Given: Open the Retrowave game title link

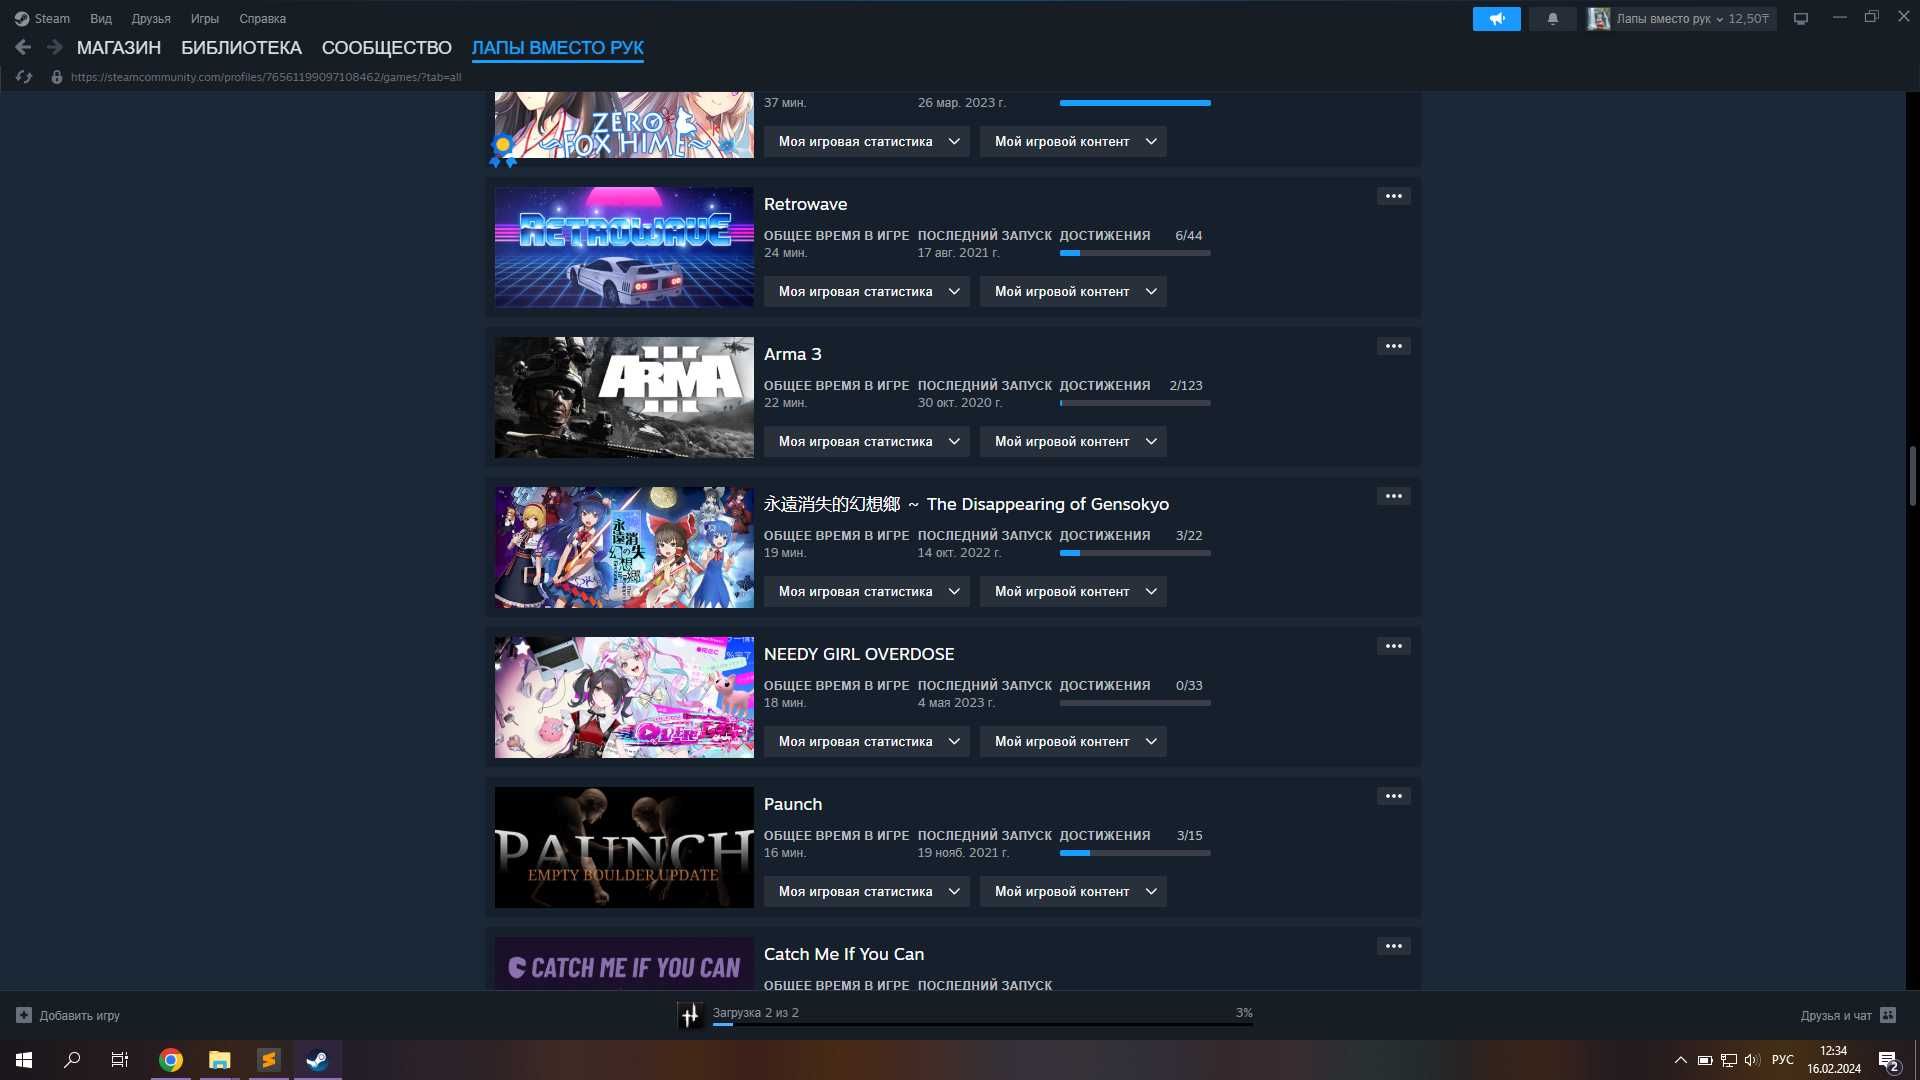Looking at the screenshot, I should coord(805,204).
